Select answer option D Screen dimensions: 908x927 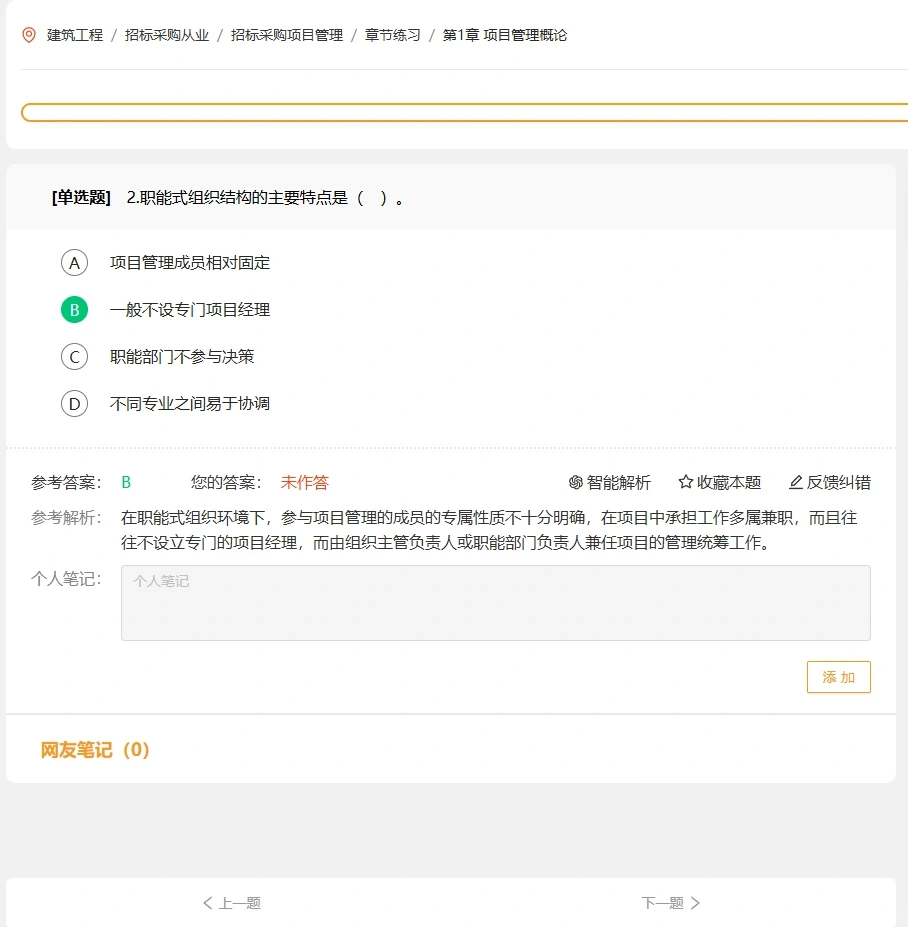pyautogui.click(x=74, y=403)
